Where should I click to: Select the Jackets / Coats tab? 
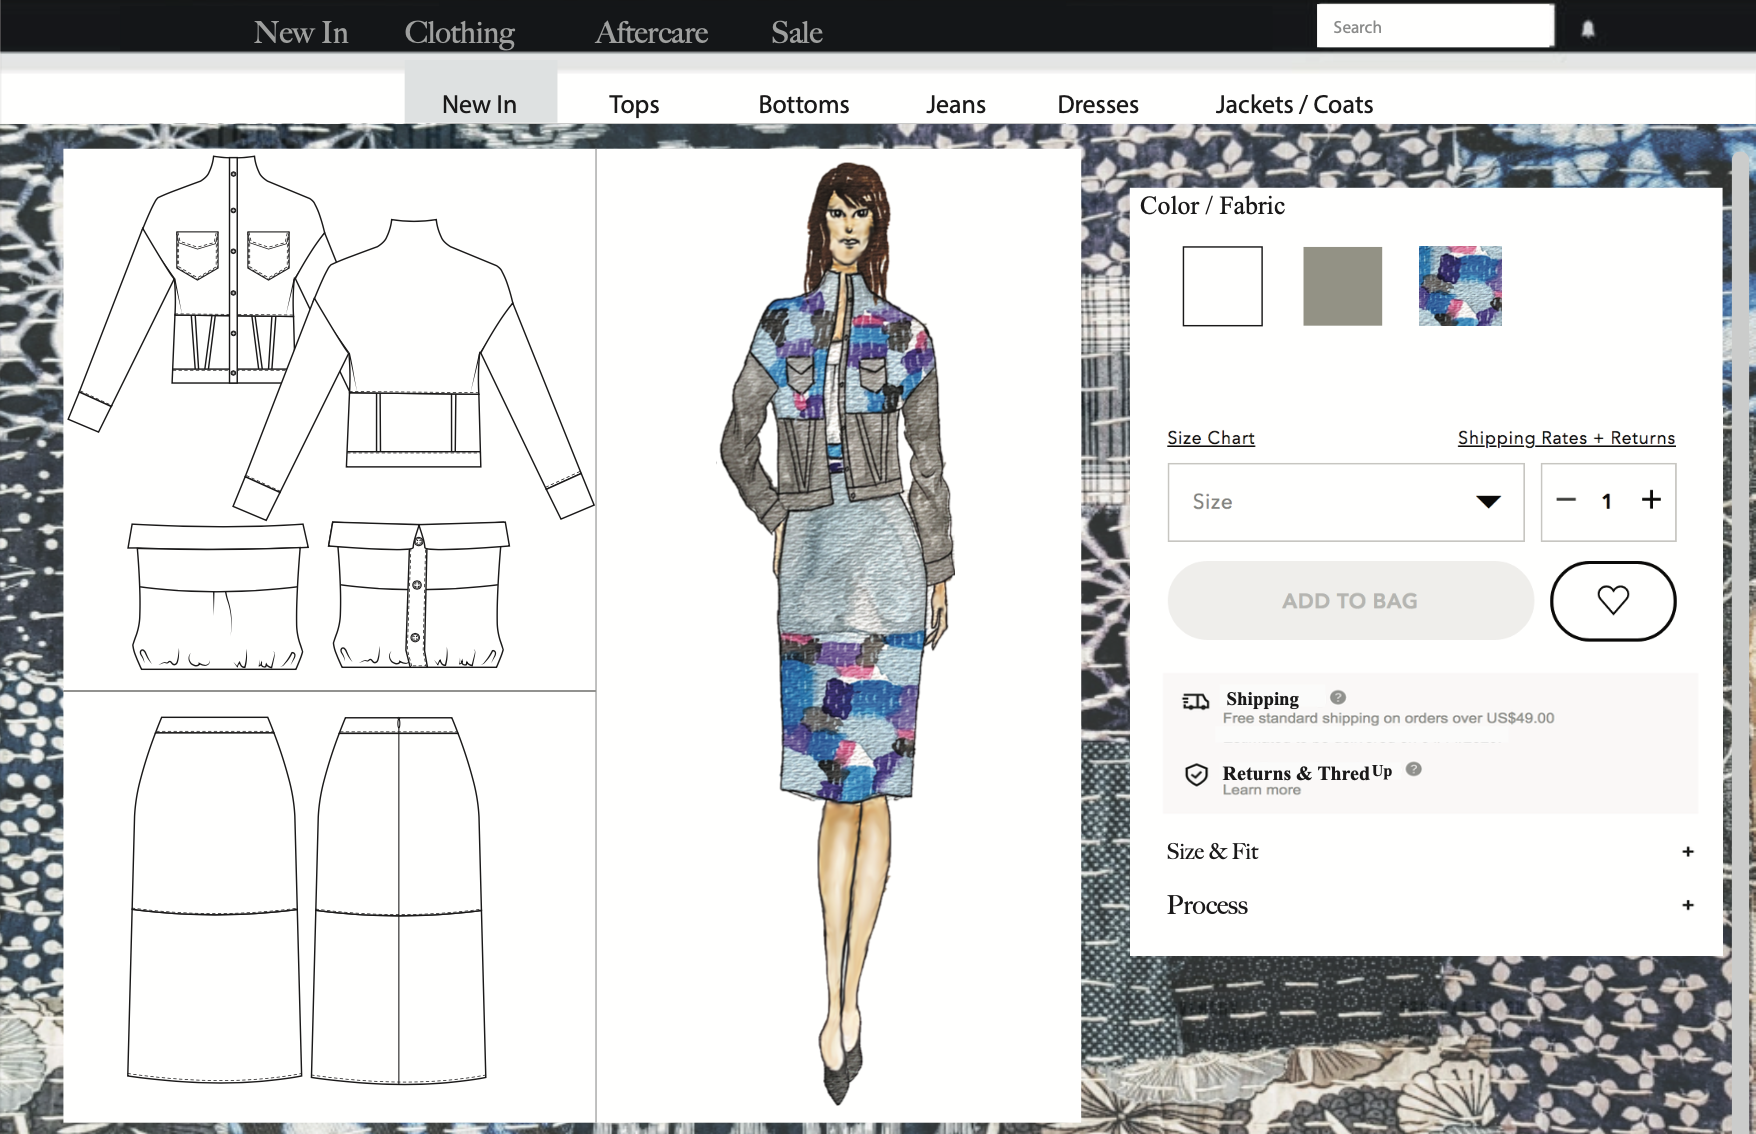pos(1294,104)
